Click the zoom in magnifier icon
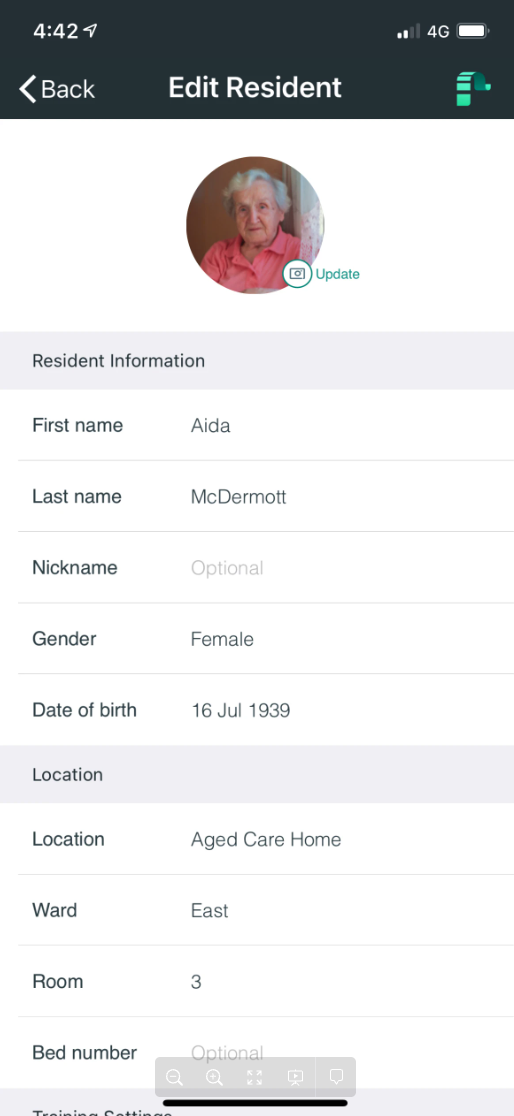The image size is (514, 1116). coord(214,1077)
